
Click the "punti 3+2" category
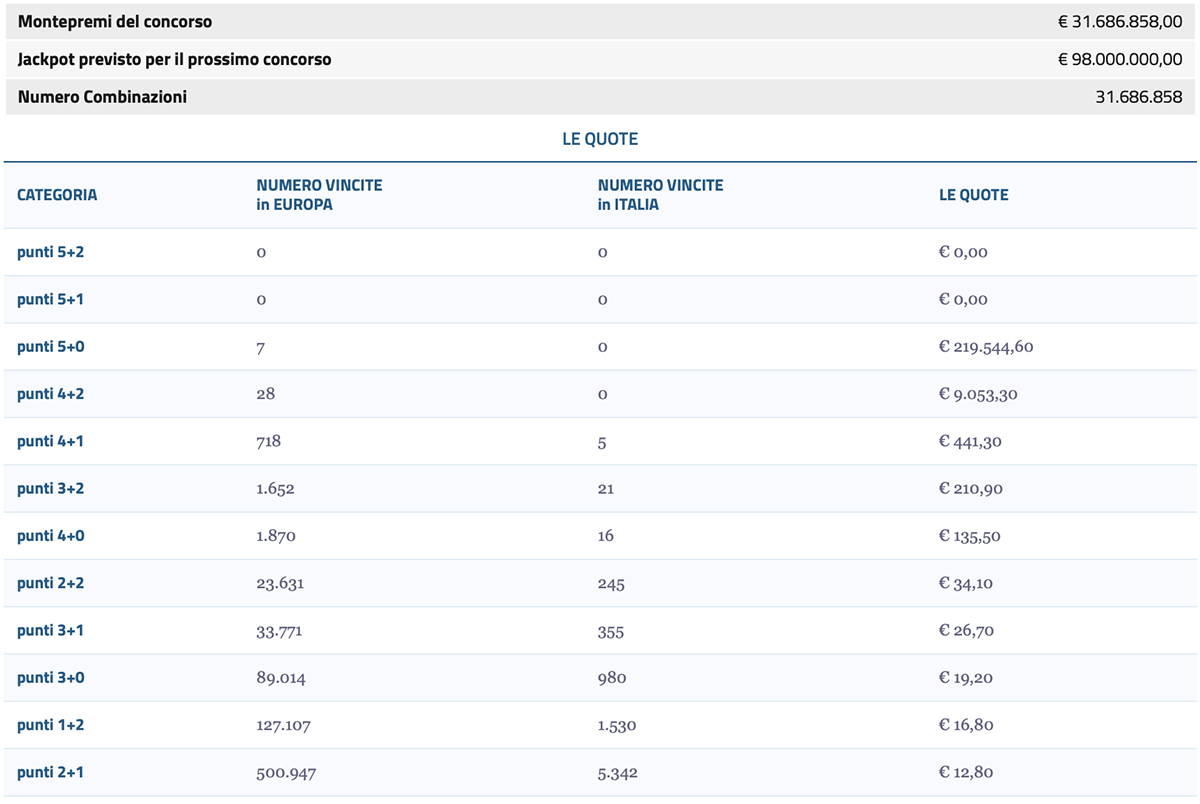[50, 488]
